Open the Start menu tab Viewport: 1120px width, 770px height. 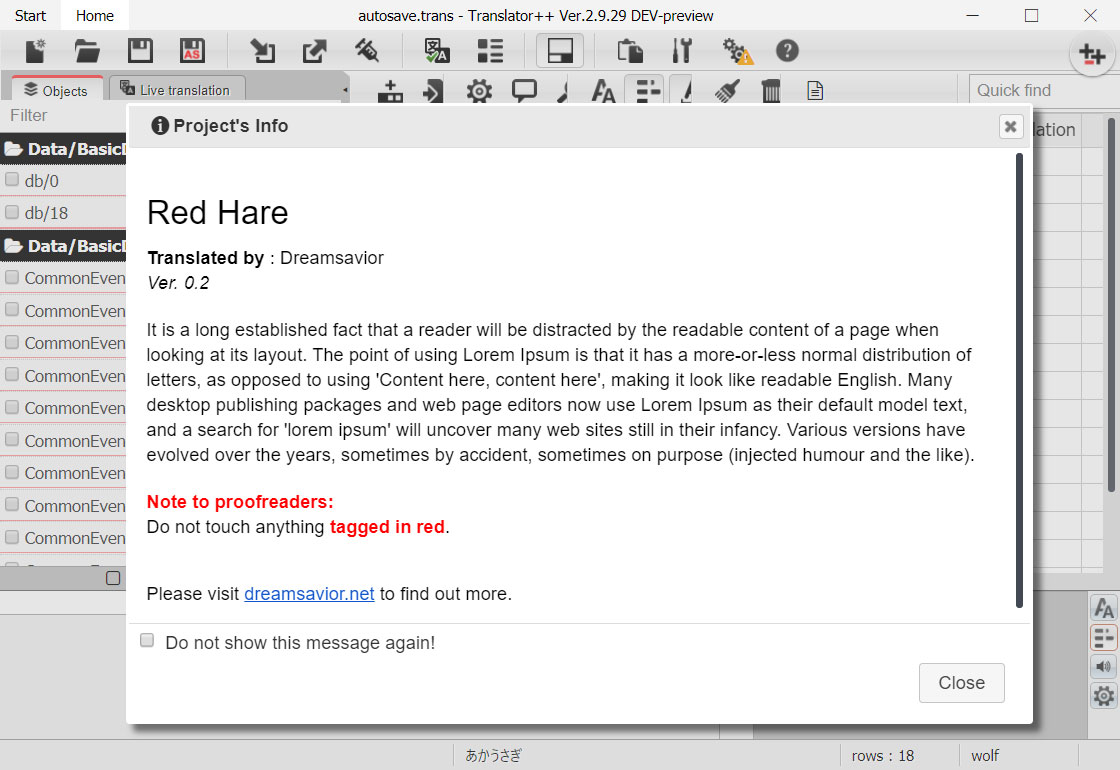pos(30,15)
